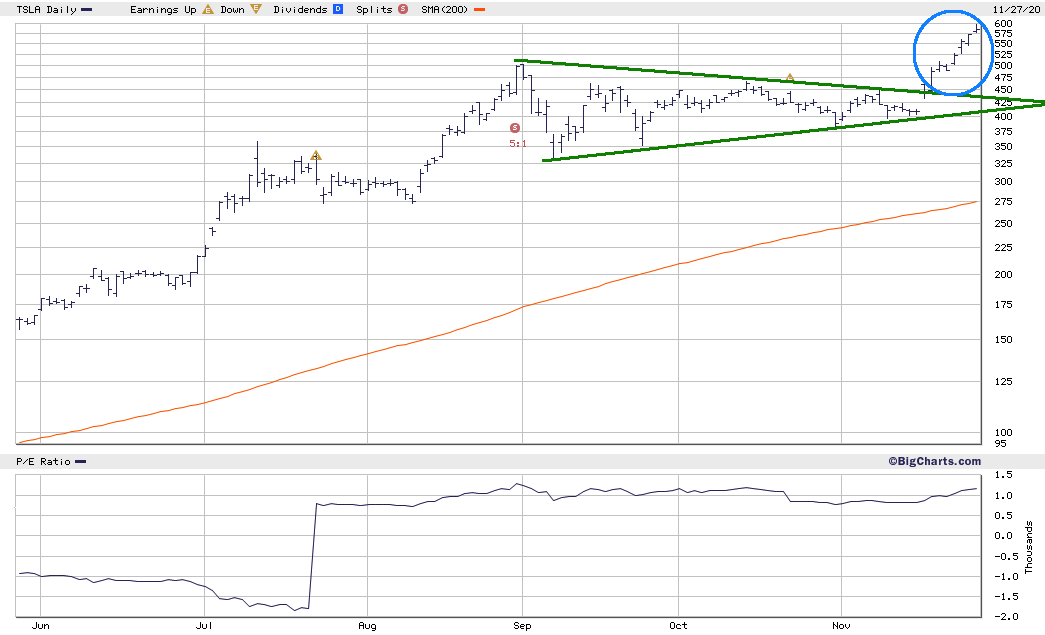Select the October earnings marker triangle on chart

790,77
